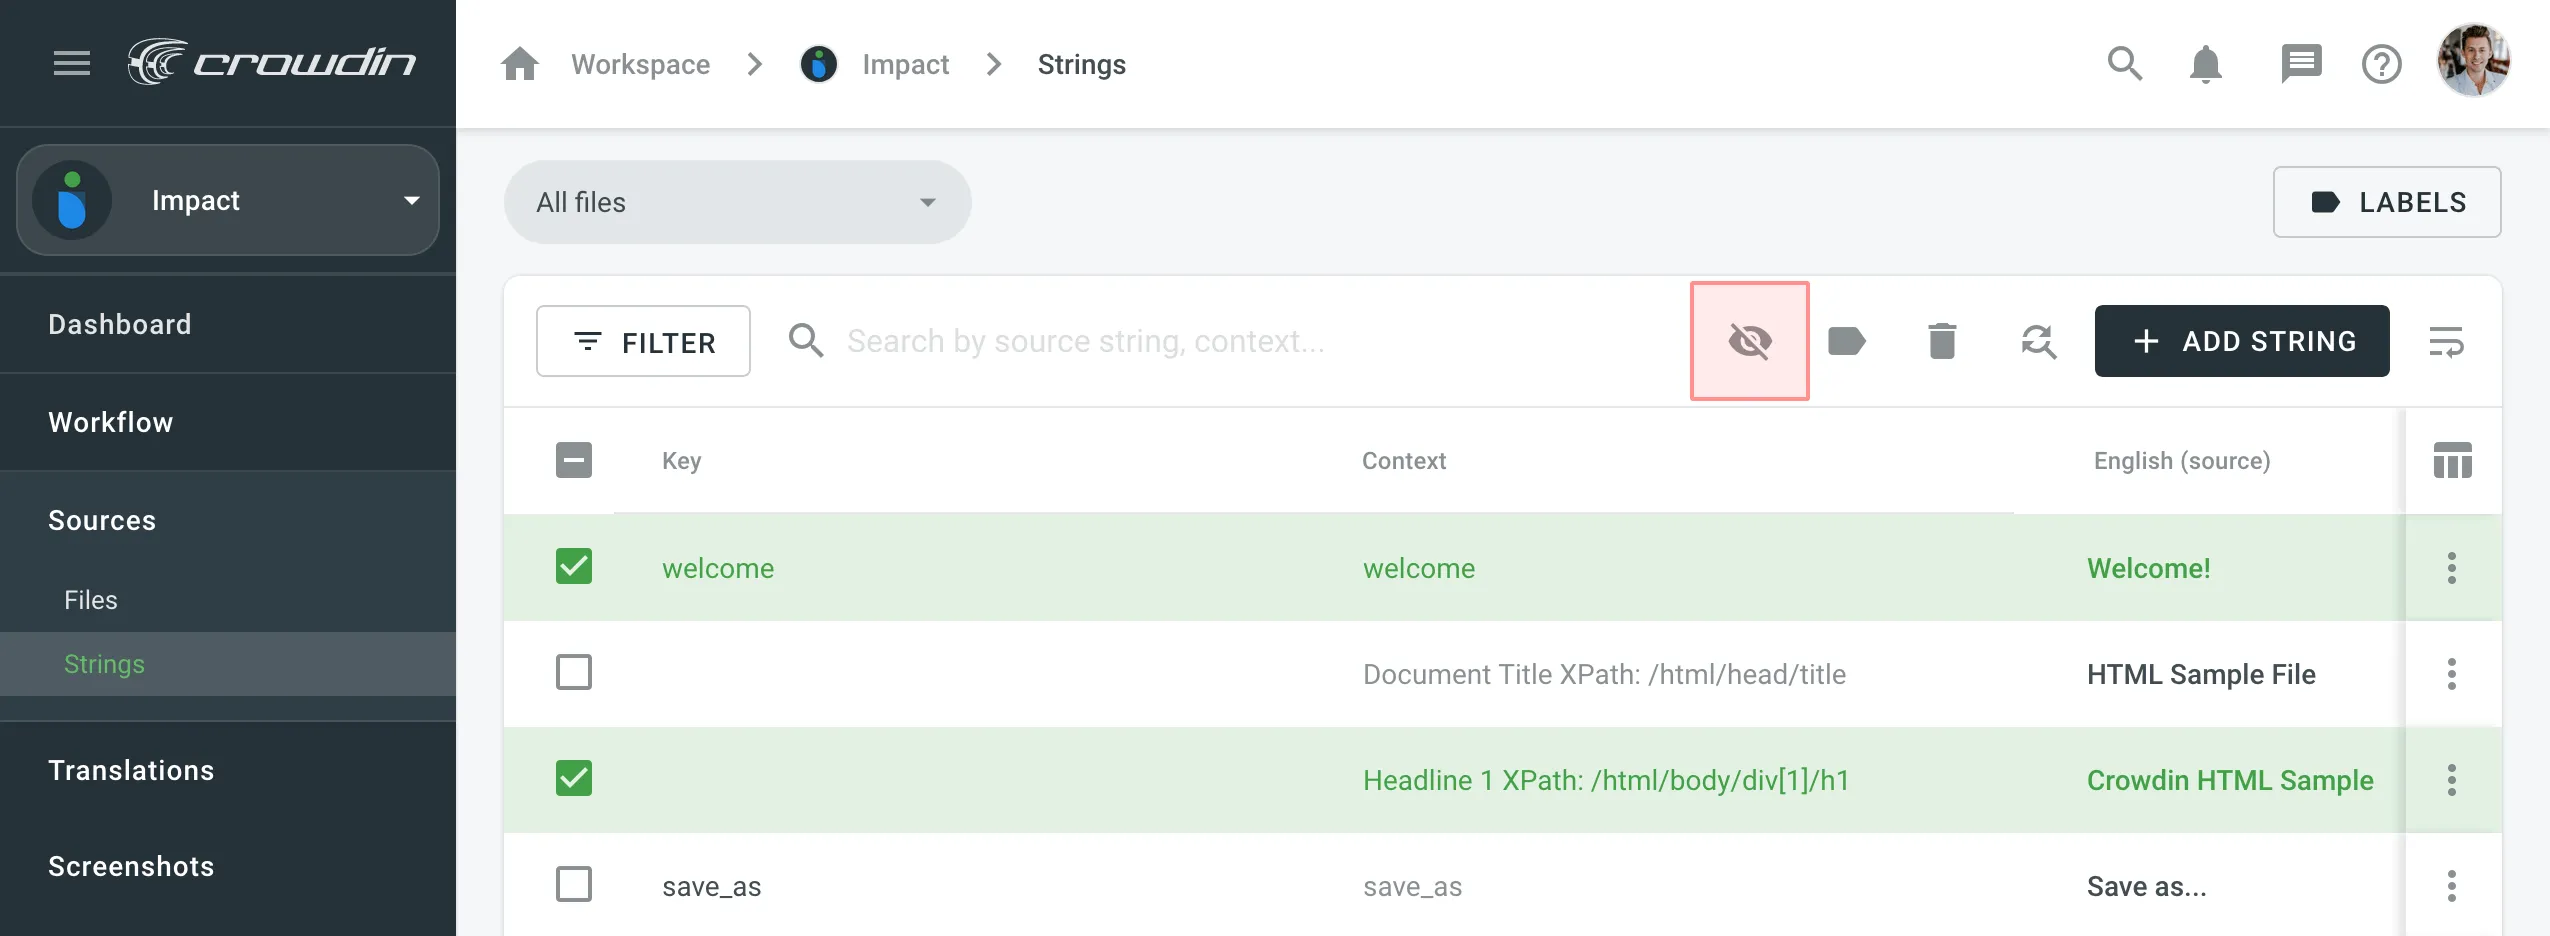Check the HTML Sample File row checkbox
Viewport: 2550px width, 936px height.
click(574, 673)
